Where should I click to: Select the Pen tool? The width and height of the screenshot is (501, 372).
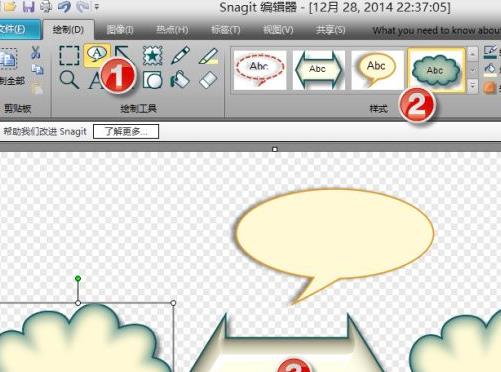[x=180, y=55]
